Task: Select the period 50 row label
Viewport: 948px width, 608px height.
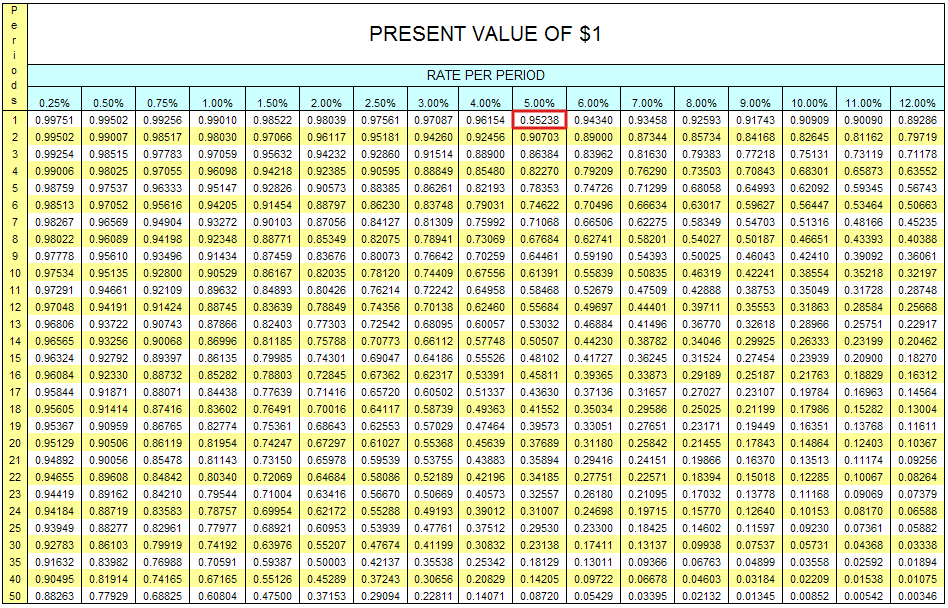Action: 14,596
